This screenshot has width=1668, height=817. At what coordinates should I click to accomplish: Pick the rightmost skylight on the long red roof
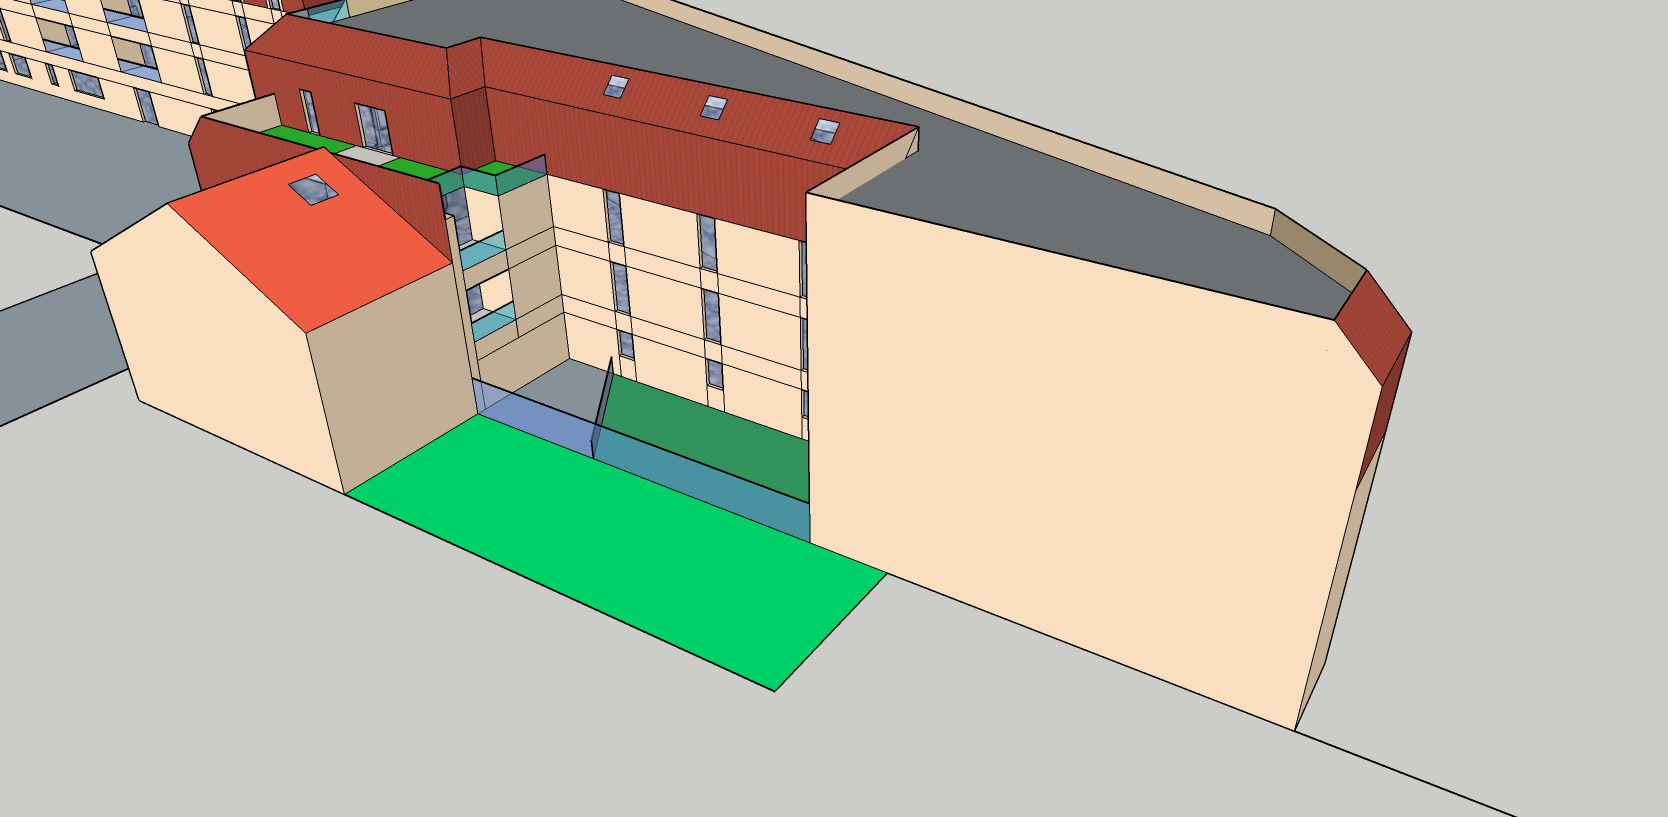825,131
